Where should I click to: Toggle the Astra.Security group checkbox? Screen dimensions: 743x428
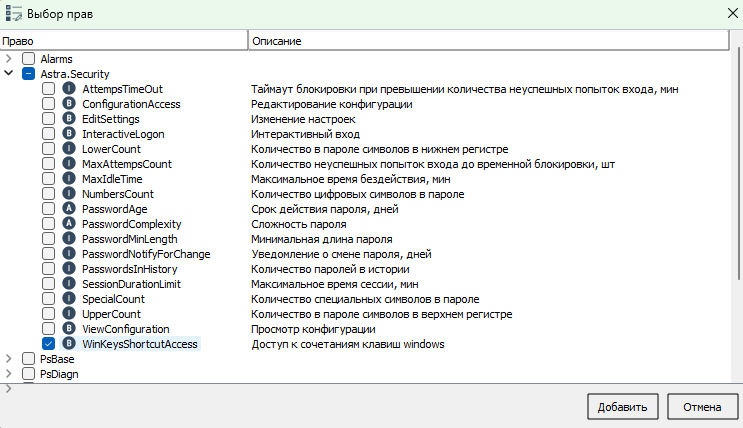click(29, 74)
